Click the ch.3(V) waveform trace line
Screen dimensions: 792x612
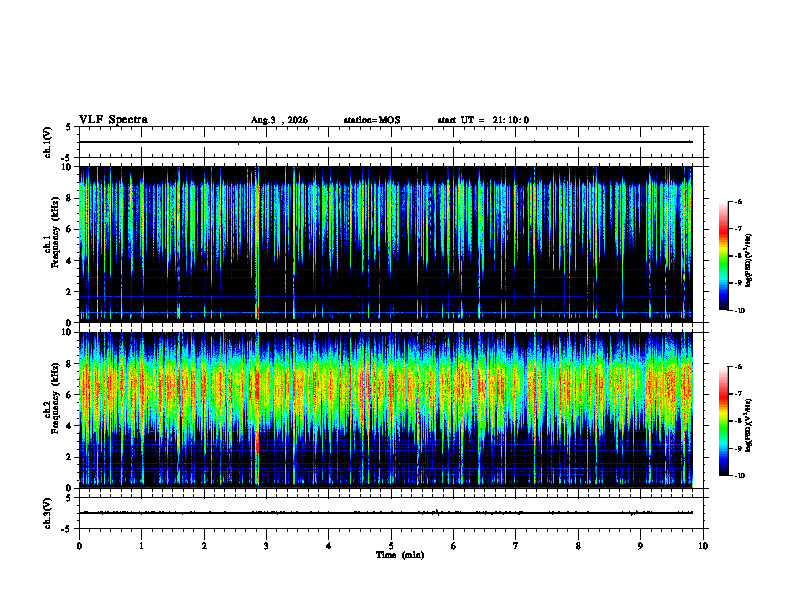coord(385,513)
